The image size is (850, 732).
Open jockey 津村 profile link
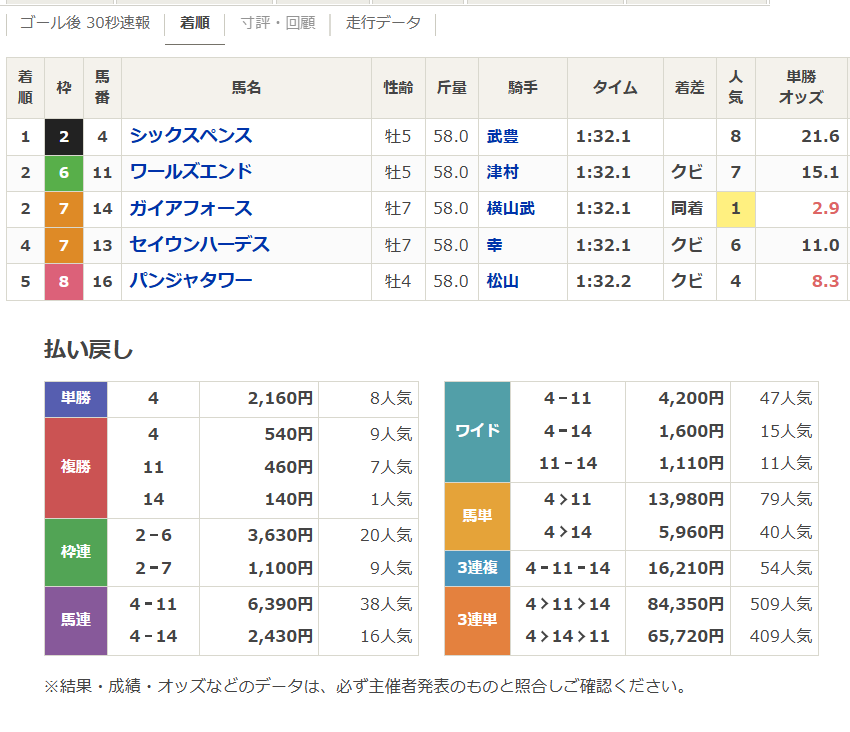503,172
